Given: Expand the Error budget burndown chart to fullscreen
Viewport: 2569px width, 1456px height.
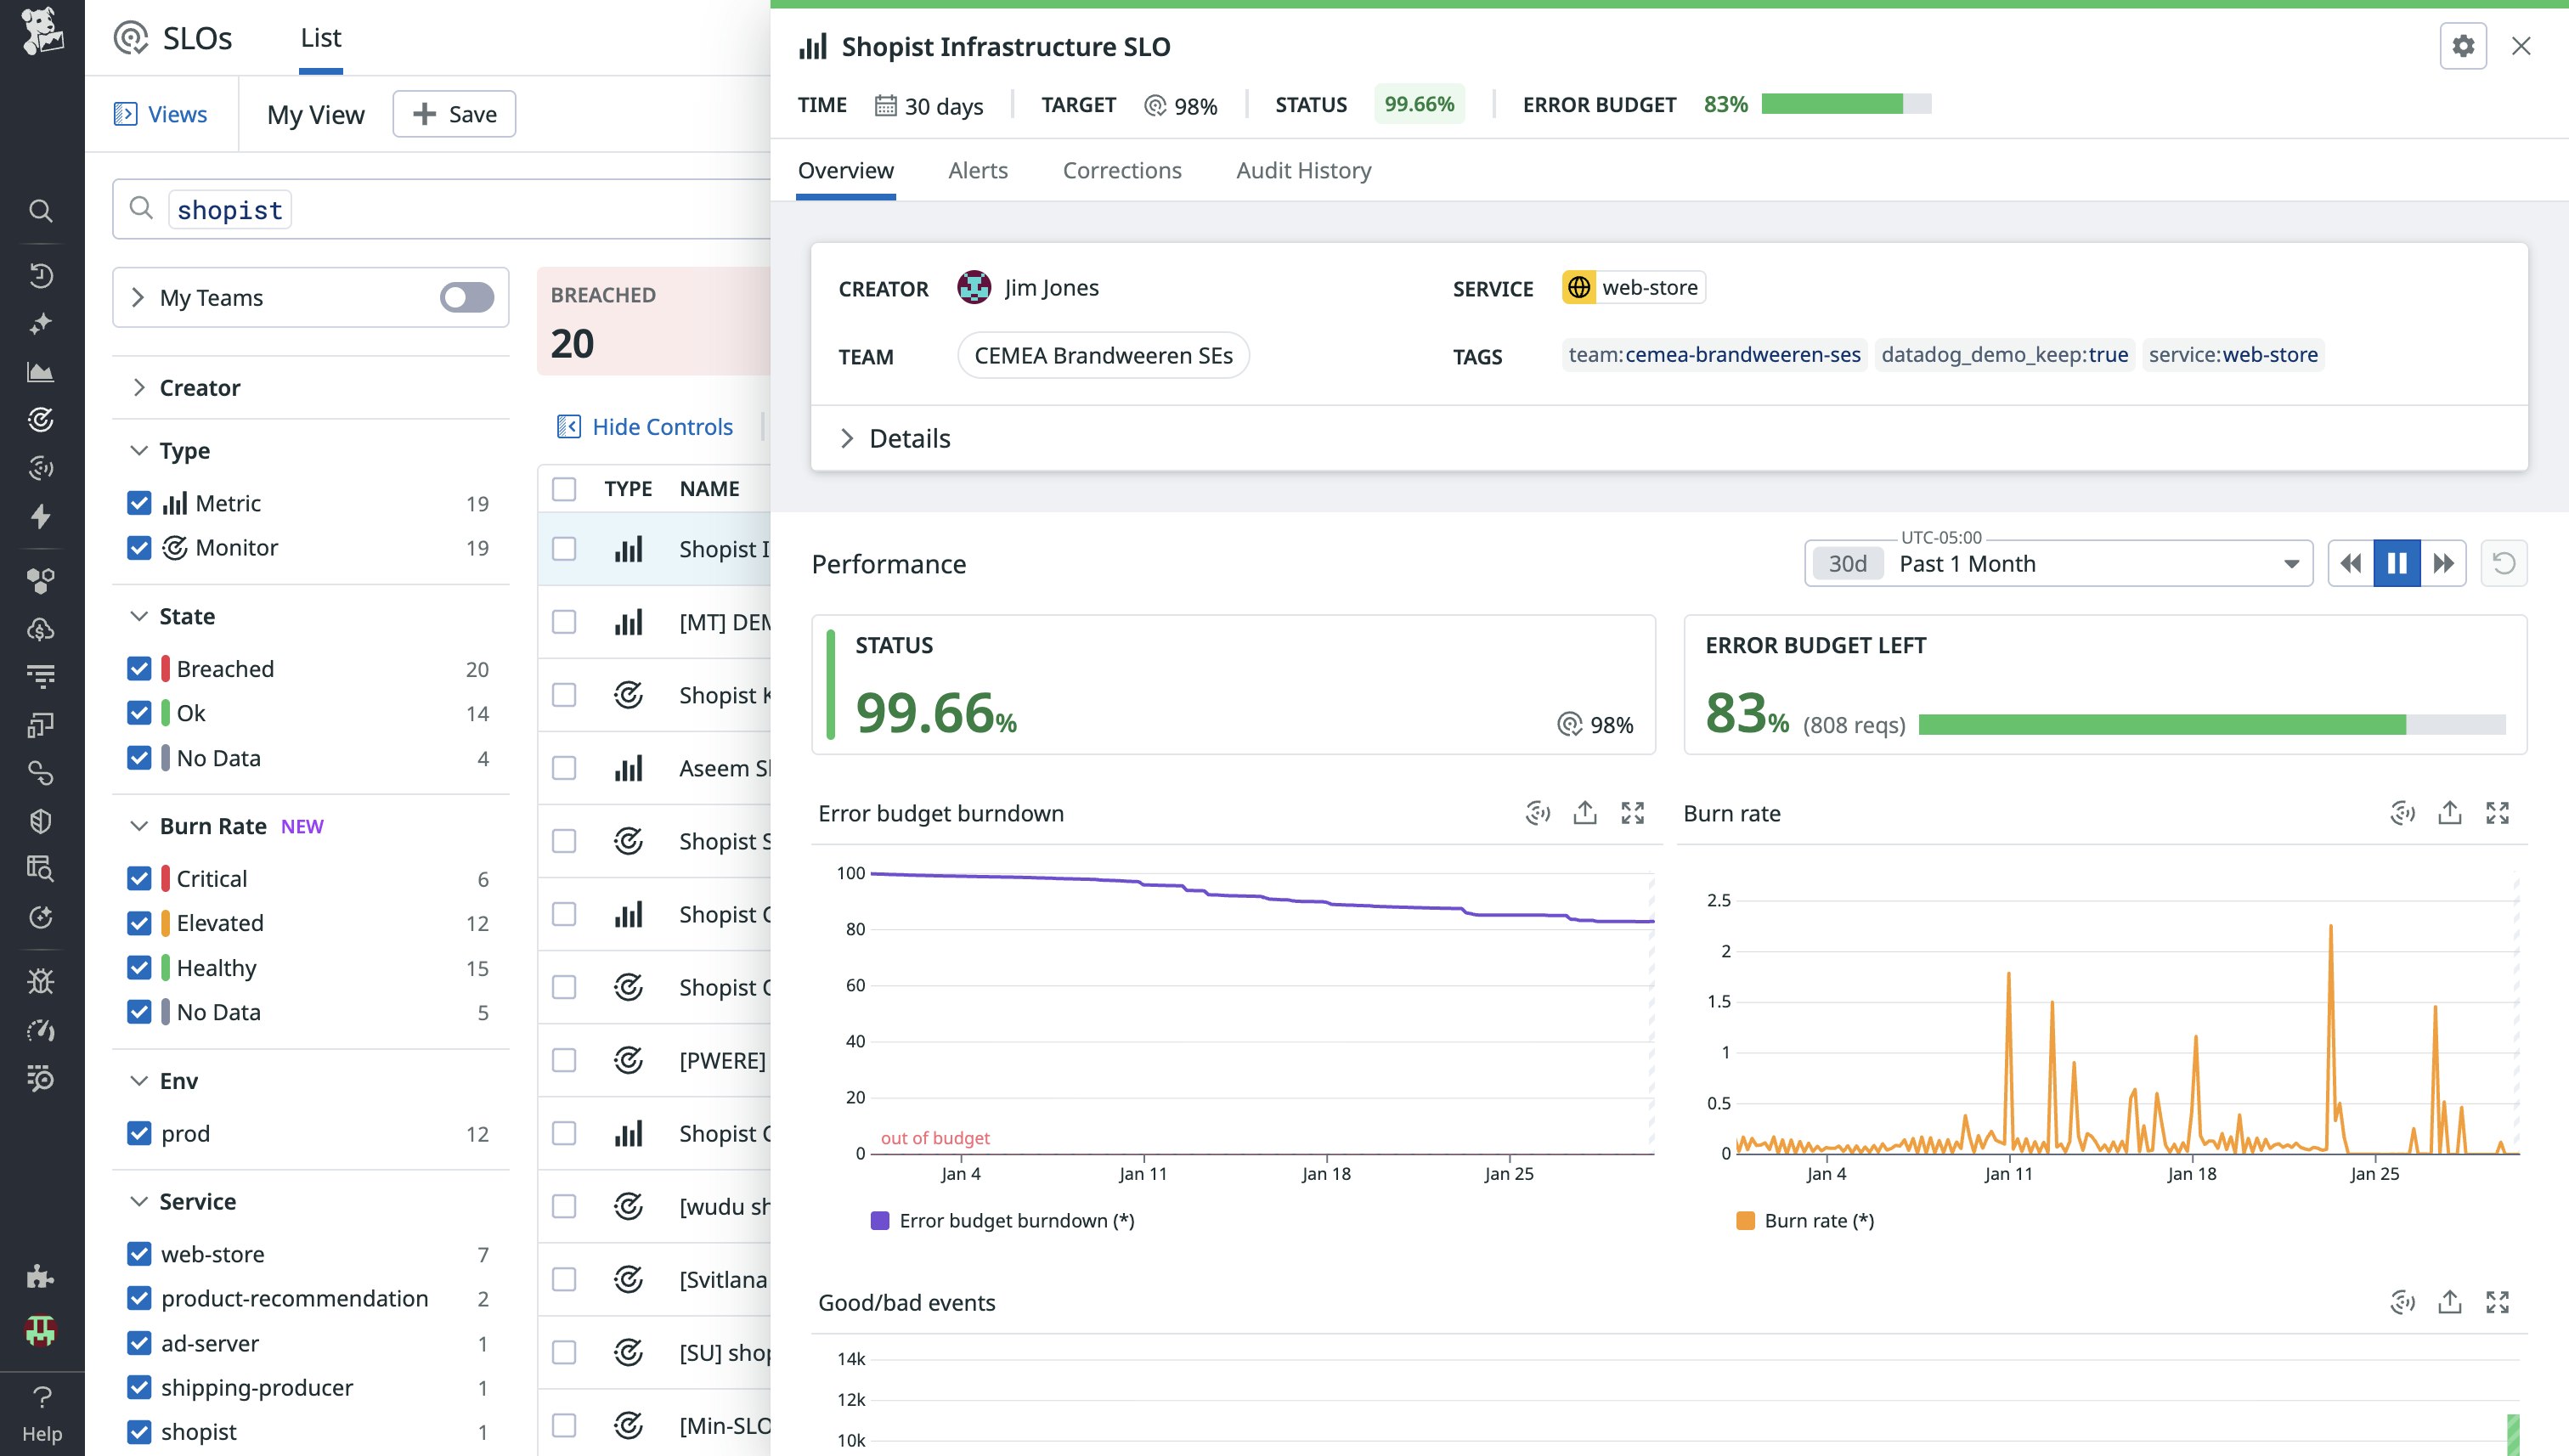Looking at the screenshot, I should pyautogui.click(x=1632, y=813).
